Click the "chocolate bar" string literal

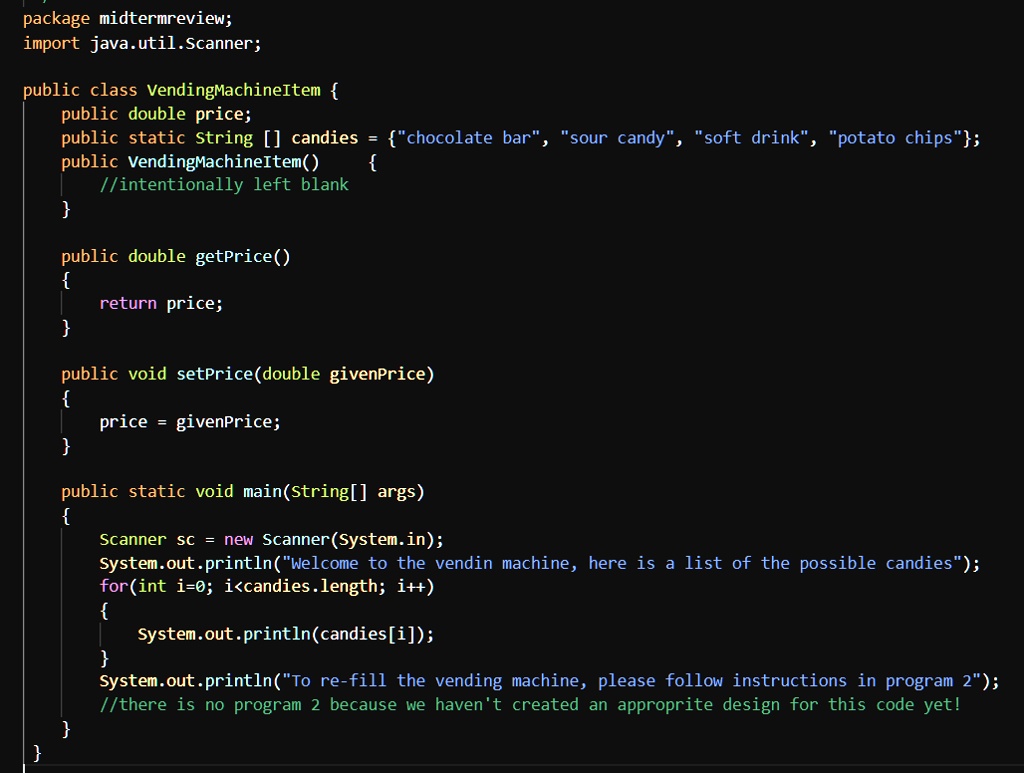point(468,138)
